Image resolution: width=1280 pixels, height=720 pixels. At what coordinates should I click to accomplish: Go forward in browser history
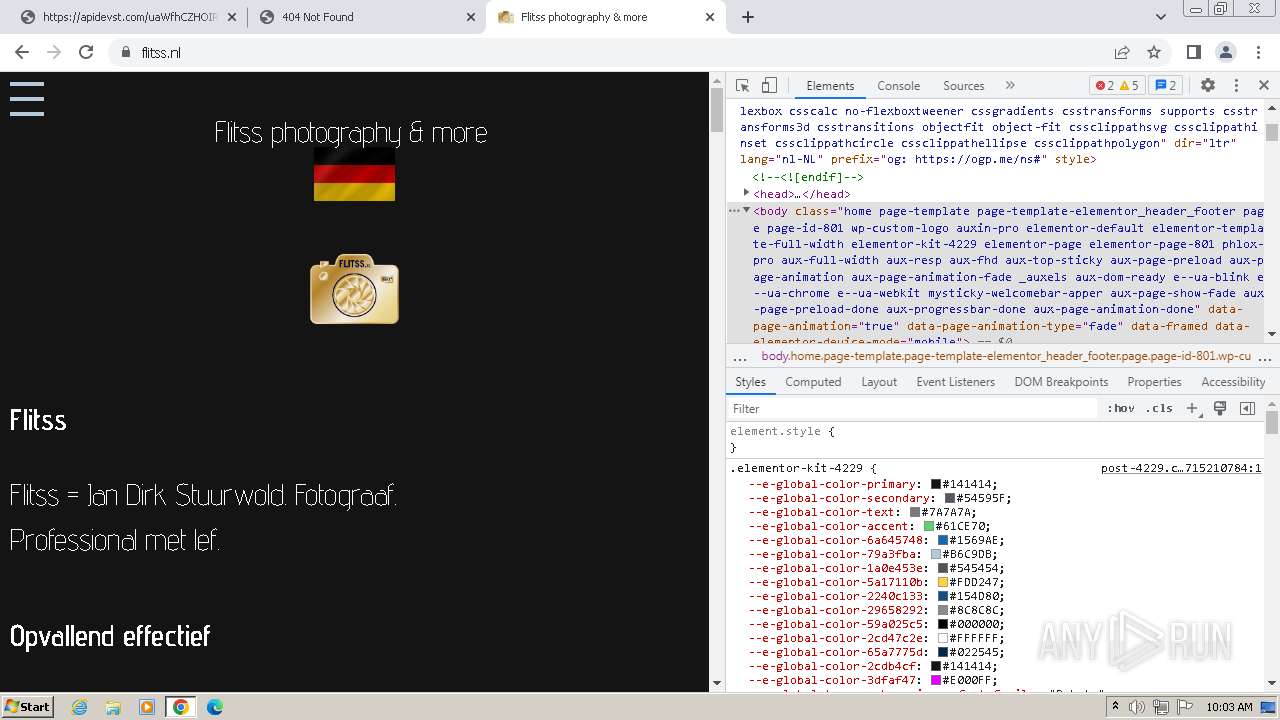coord(54,52)
